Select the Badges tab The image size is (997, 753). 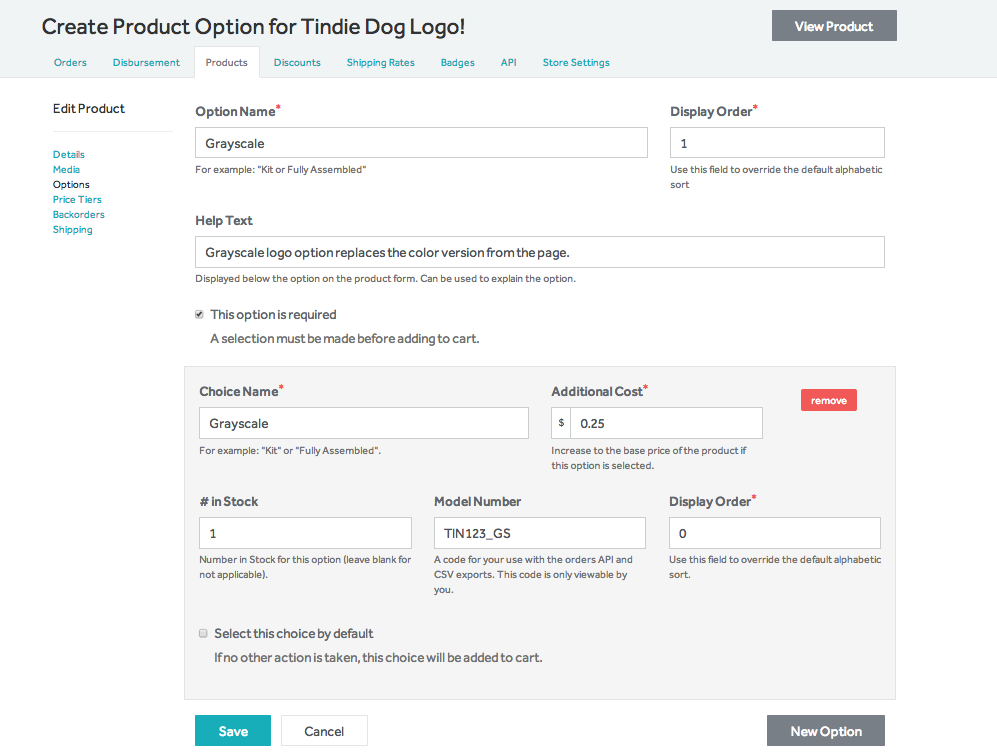pos(457,63)
